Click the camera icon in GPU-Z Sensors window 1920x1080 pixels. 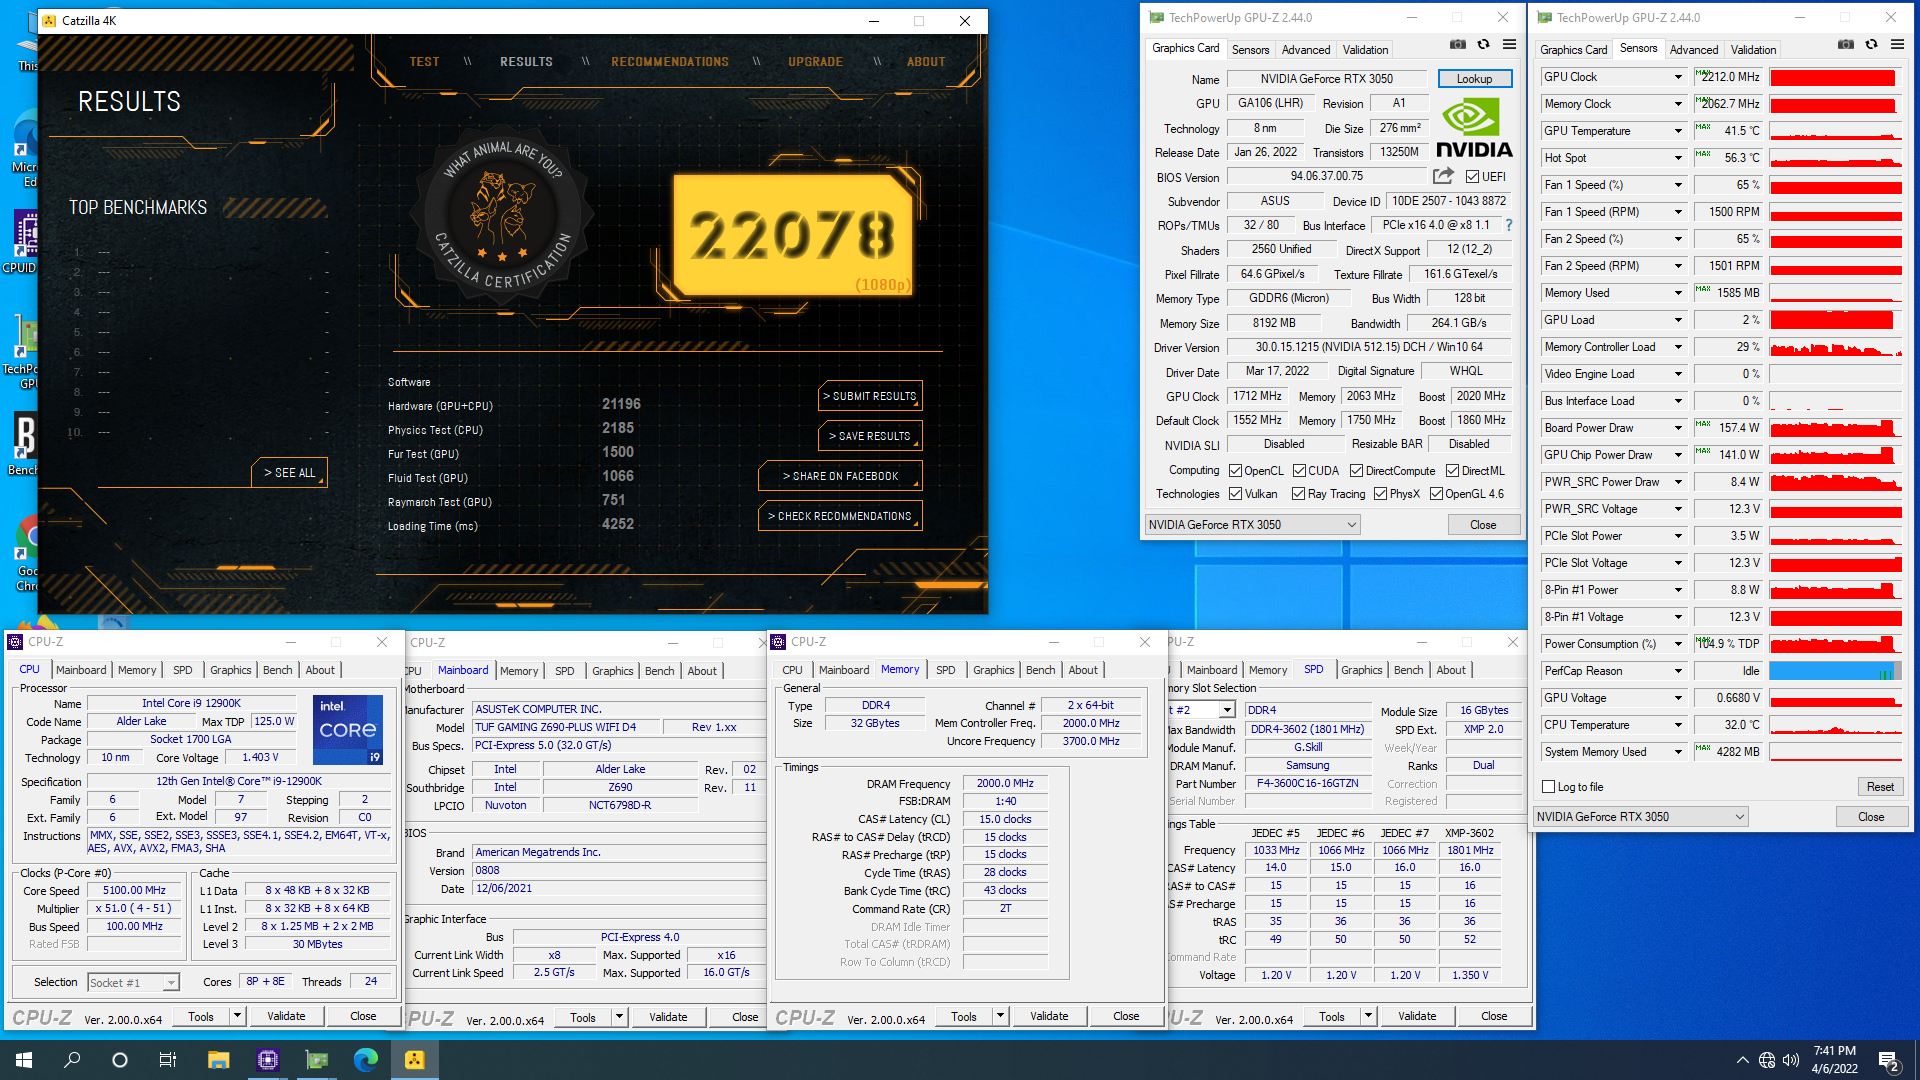pos(1846,45)
